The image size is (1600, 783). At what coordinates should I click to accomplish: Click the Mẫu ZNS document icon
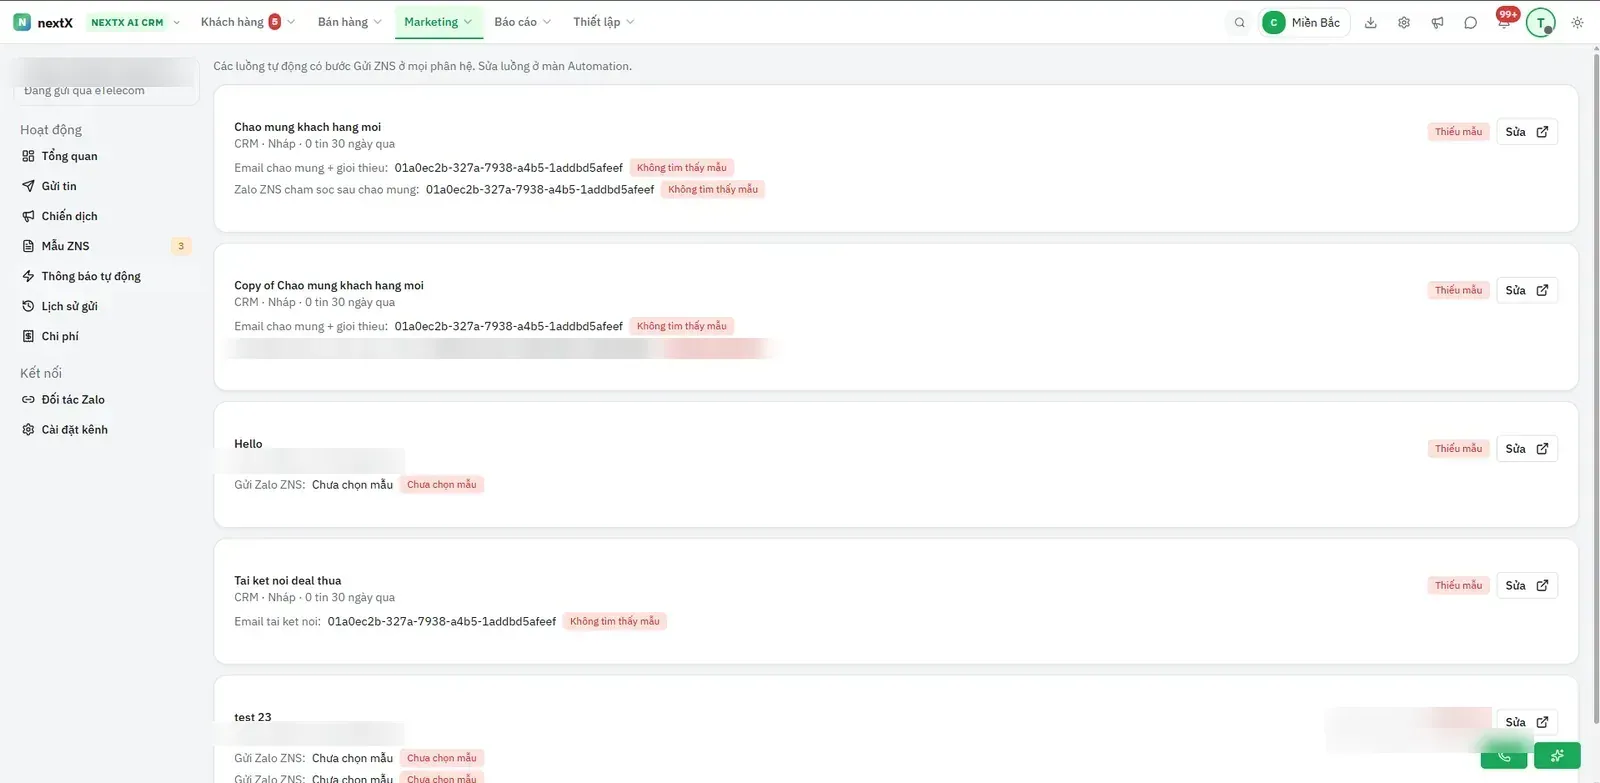tap(28, 246)
